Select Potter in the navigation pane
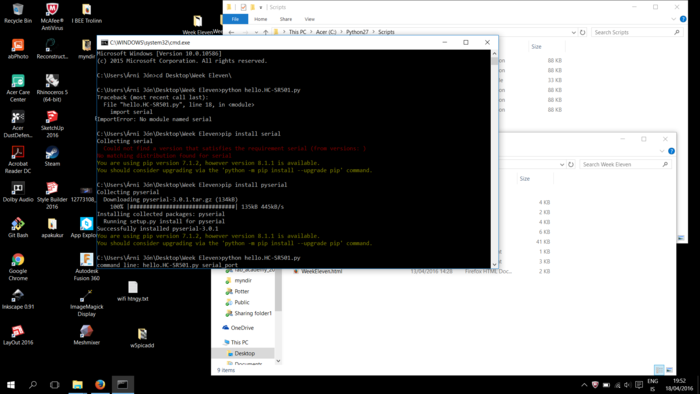The image size is (700, 394). coord(242,291)
